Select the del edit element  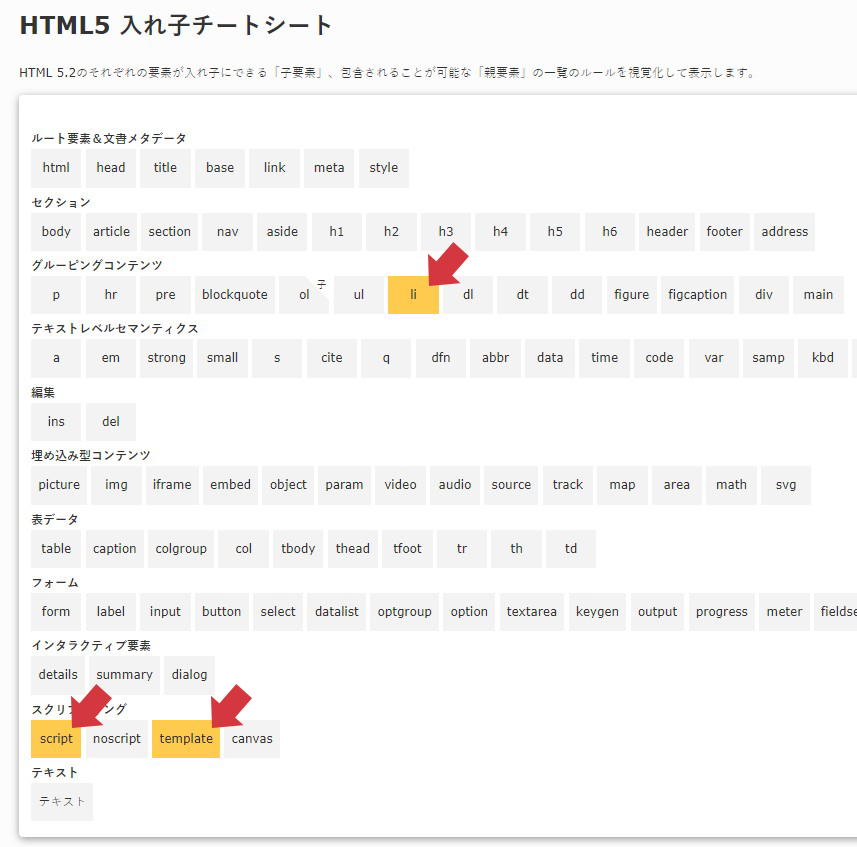(111, 422)
